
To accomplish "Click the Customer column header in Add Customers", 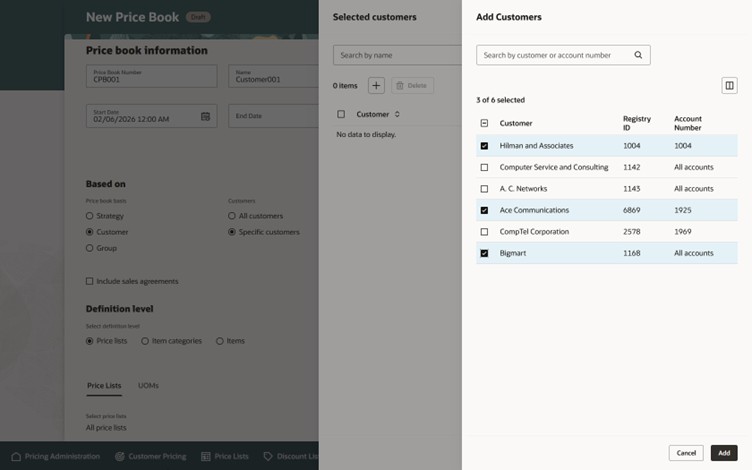I will (516, 123).
